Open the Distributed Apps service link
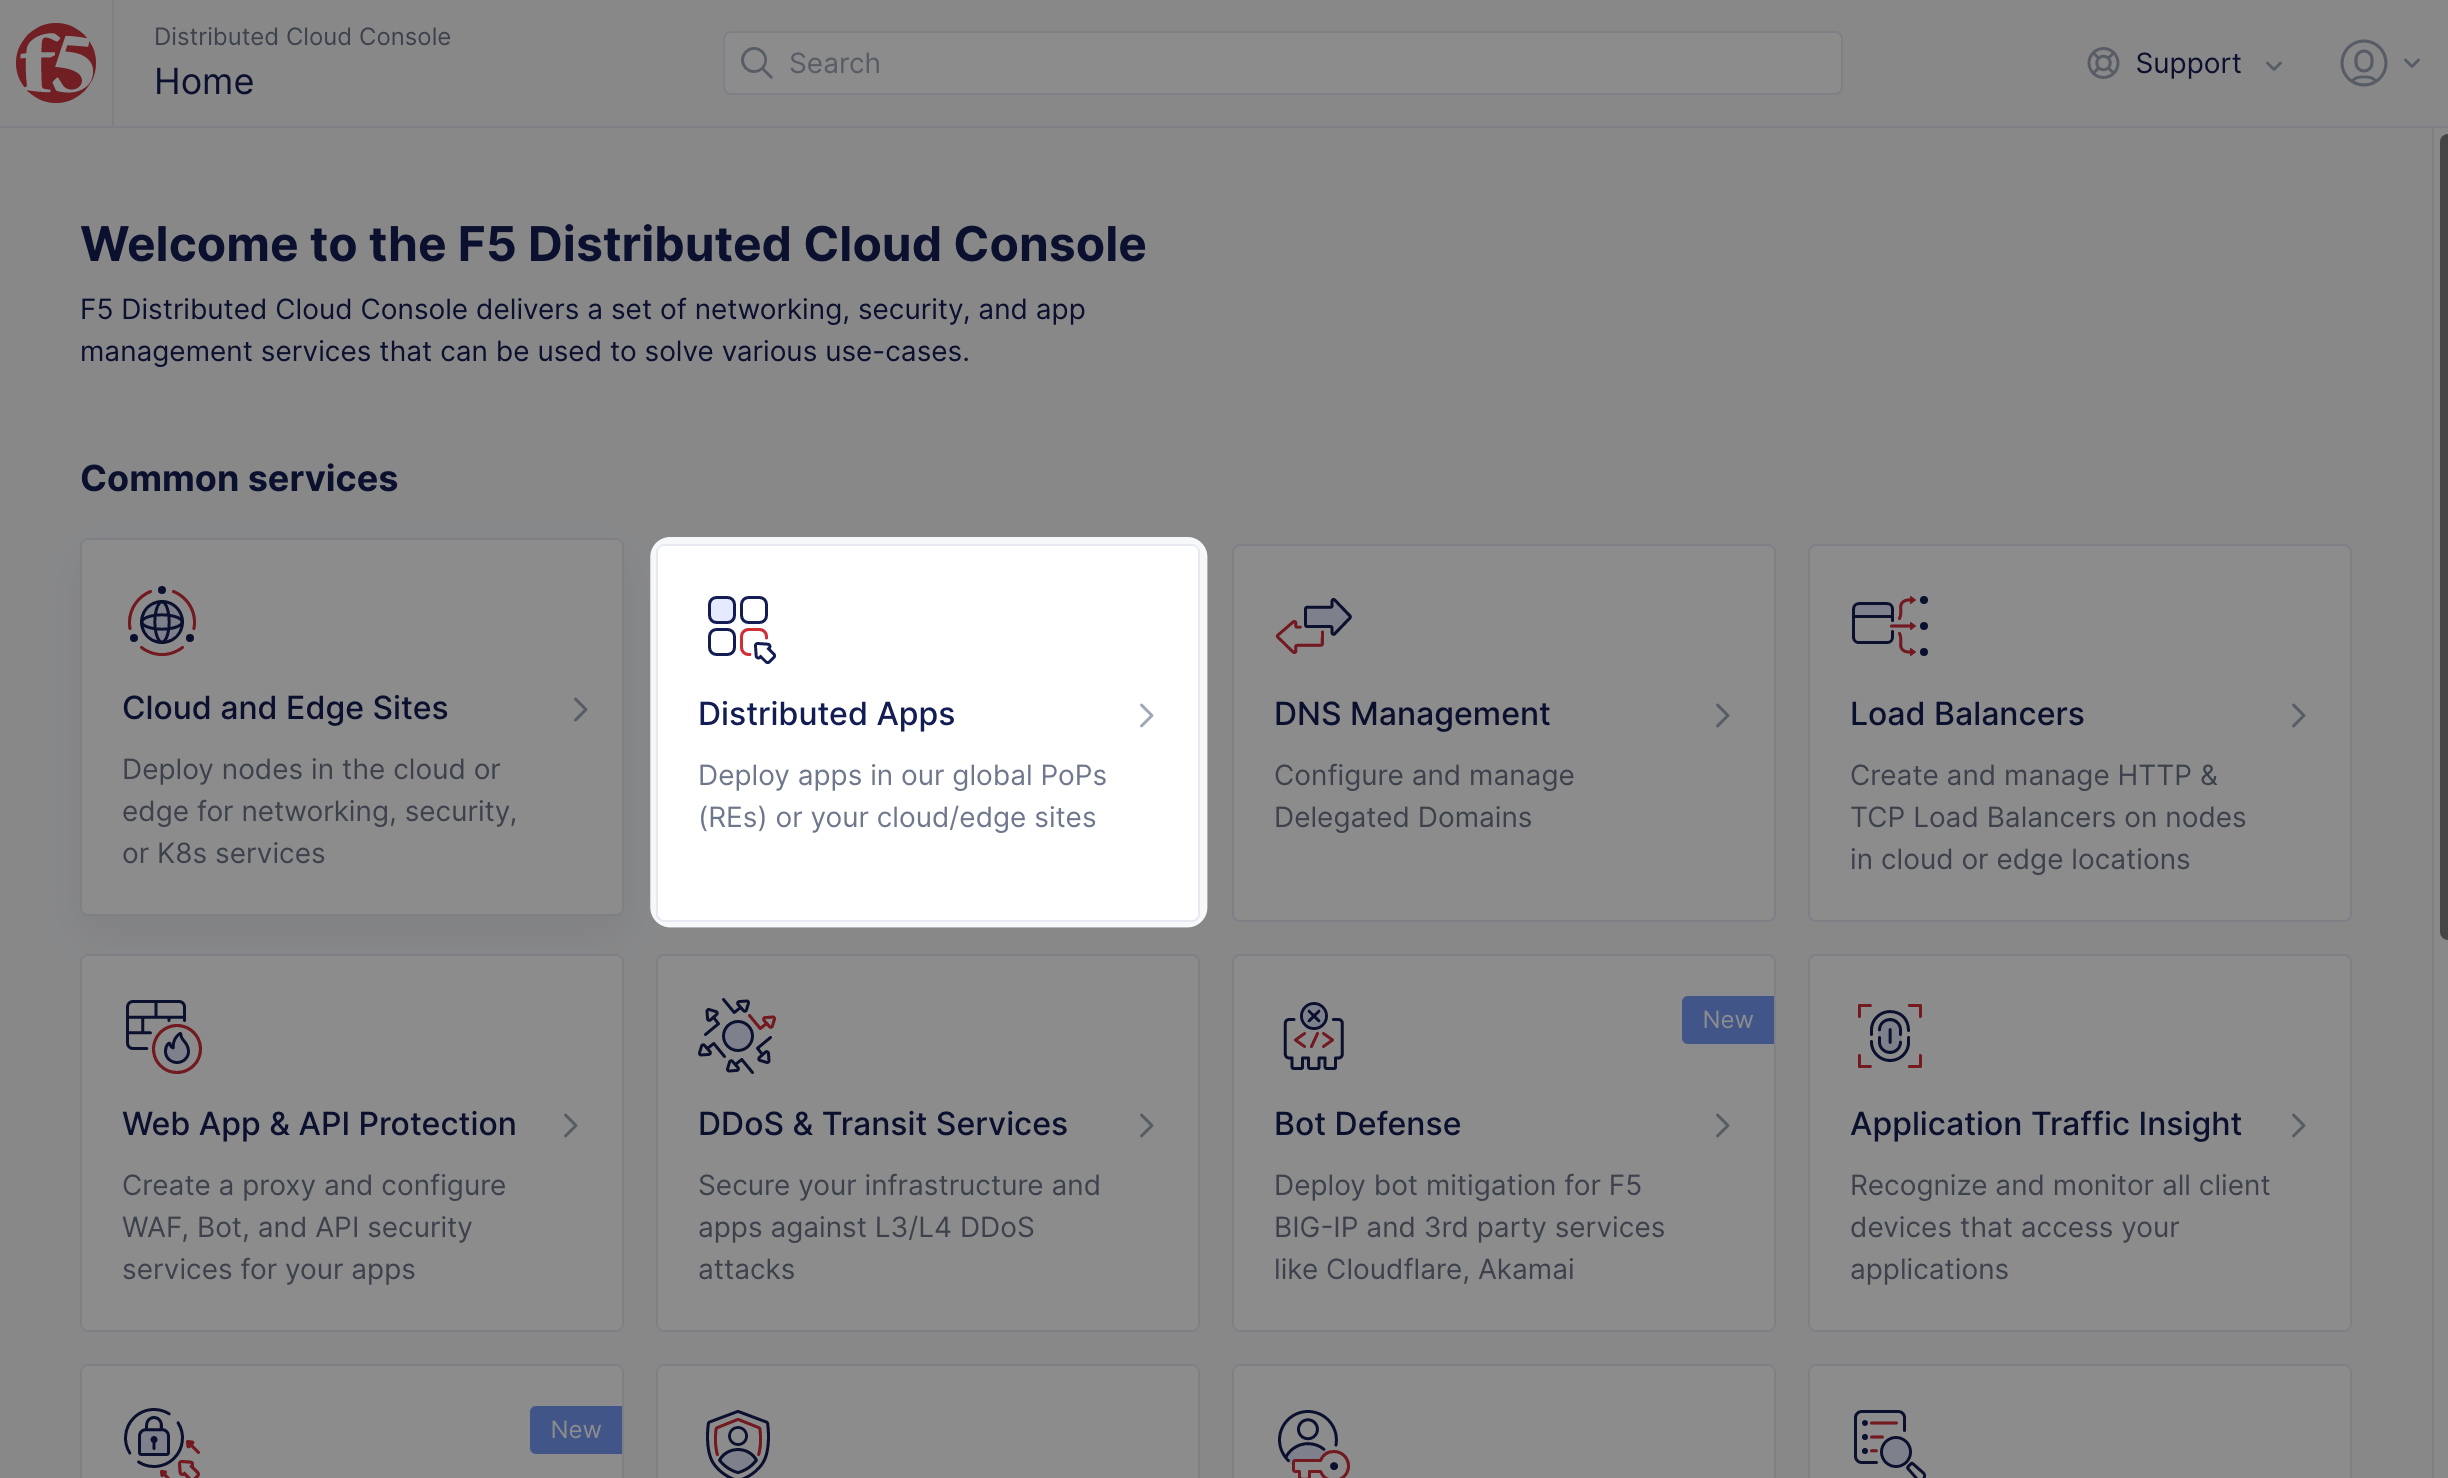2448x1478 pixels. (x=826, y=714)
